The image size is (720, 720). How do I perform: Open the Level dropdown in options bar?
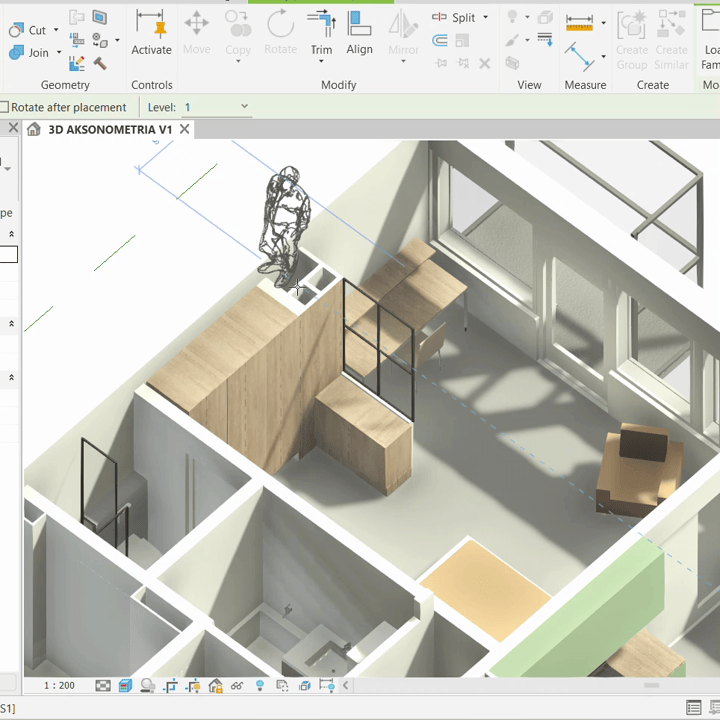tap(244, 107)
